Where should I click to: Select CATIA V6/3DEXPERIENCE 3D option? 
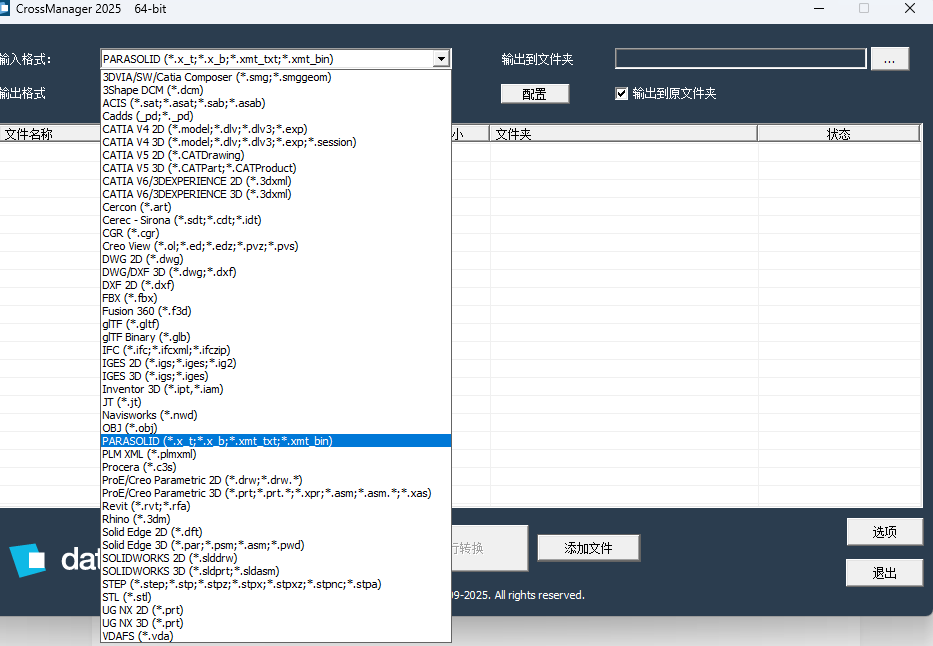(x=276, y=195)
